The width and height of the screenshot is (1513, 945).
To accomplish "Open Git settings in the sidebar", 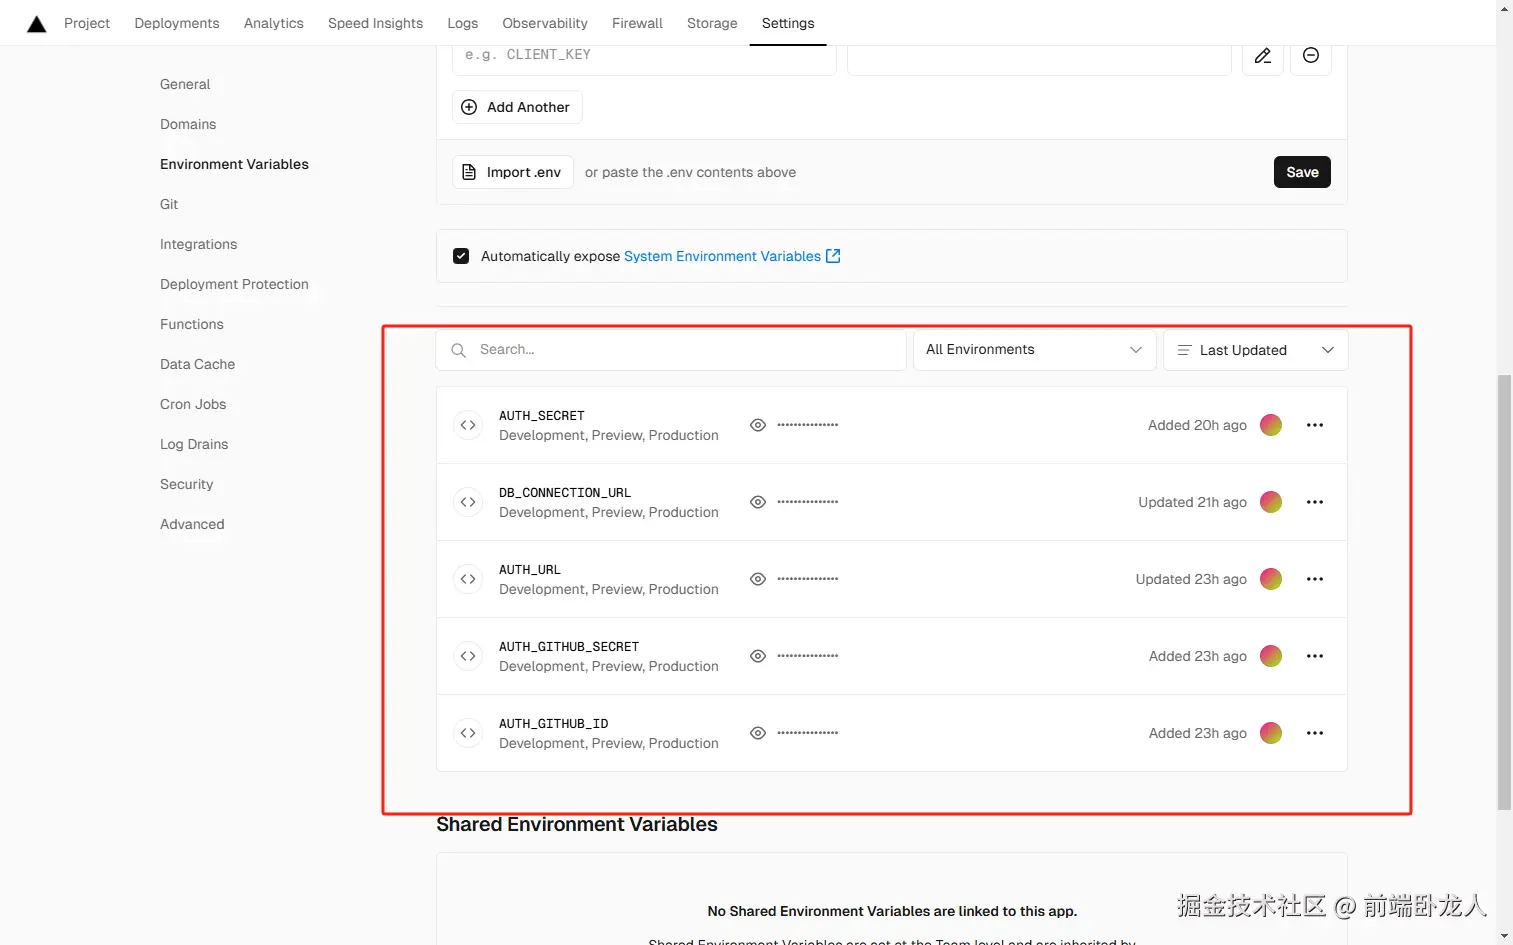I will (x=169, y=204).
